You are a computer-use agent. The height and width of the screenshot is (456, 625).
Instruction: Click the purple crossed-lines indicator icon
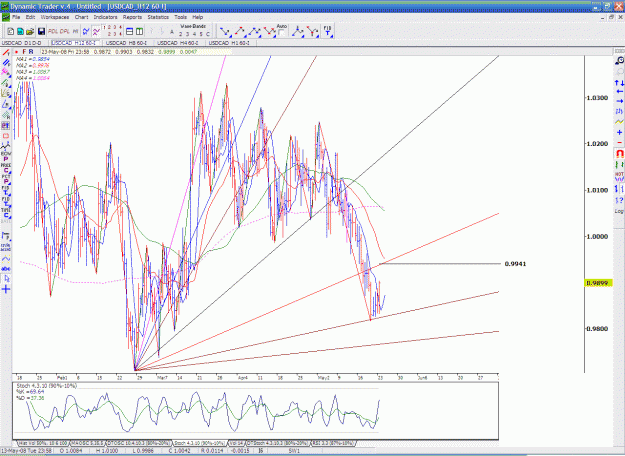click(x=96, y=31)
